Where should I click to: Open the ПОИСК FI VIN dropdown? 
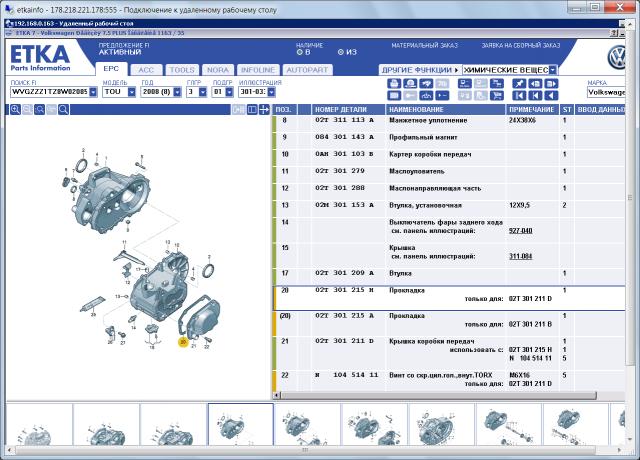[93, 92]
